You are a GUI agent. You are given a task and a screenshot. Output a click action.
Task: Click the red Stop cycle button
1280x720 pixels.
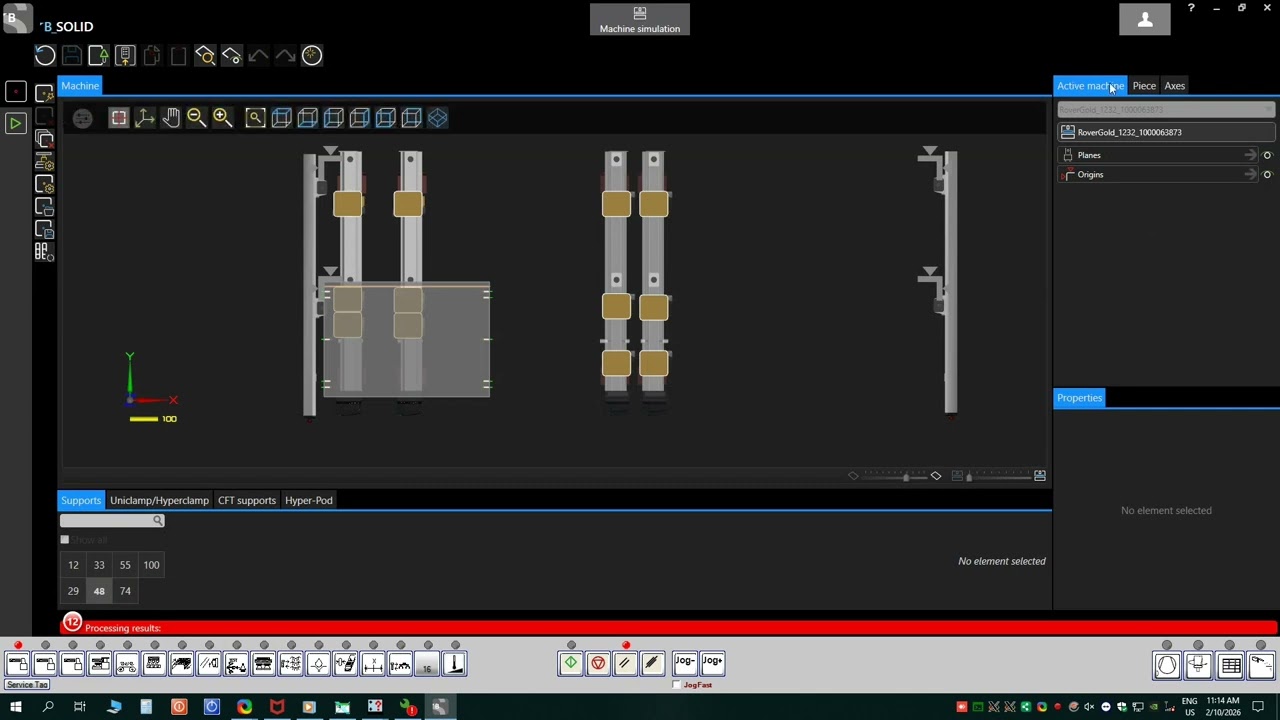click(598, 662)
